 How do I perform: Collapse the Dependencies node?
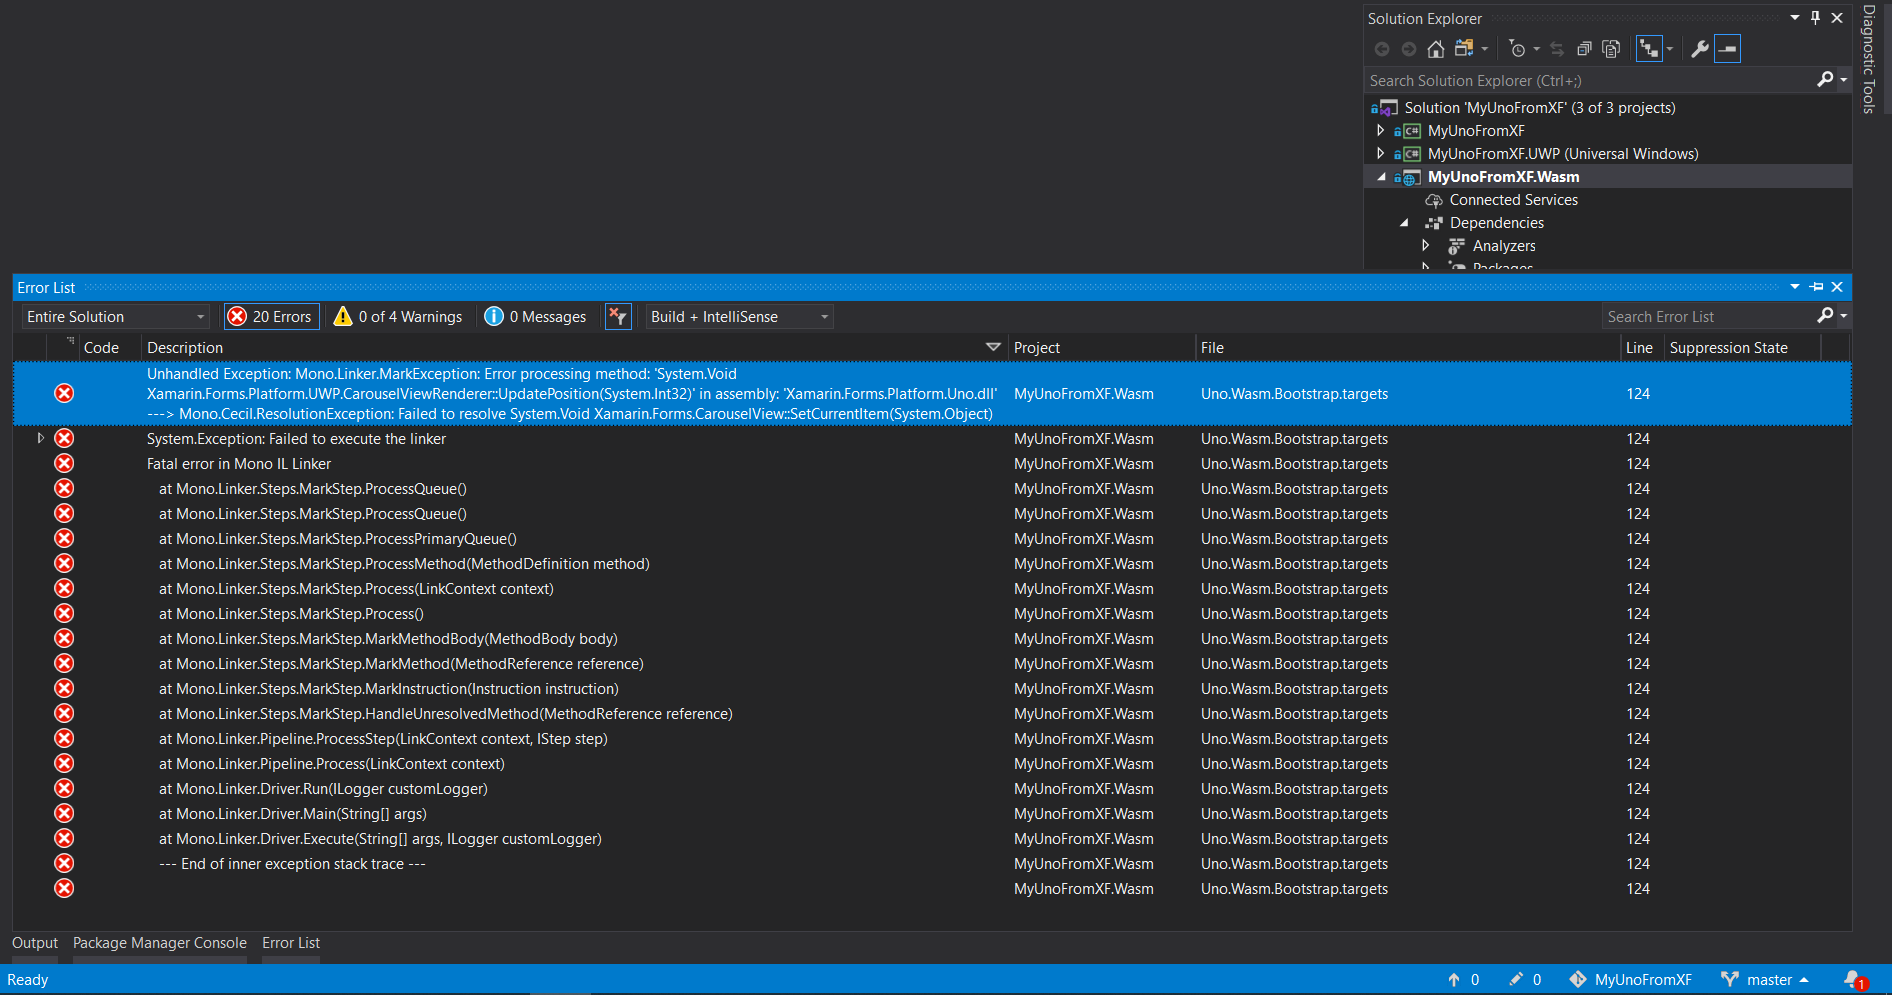pyautogui.click(x=1404, y=222)
